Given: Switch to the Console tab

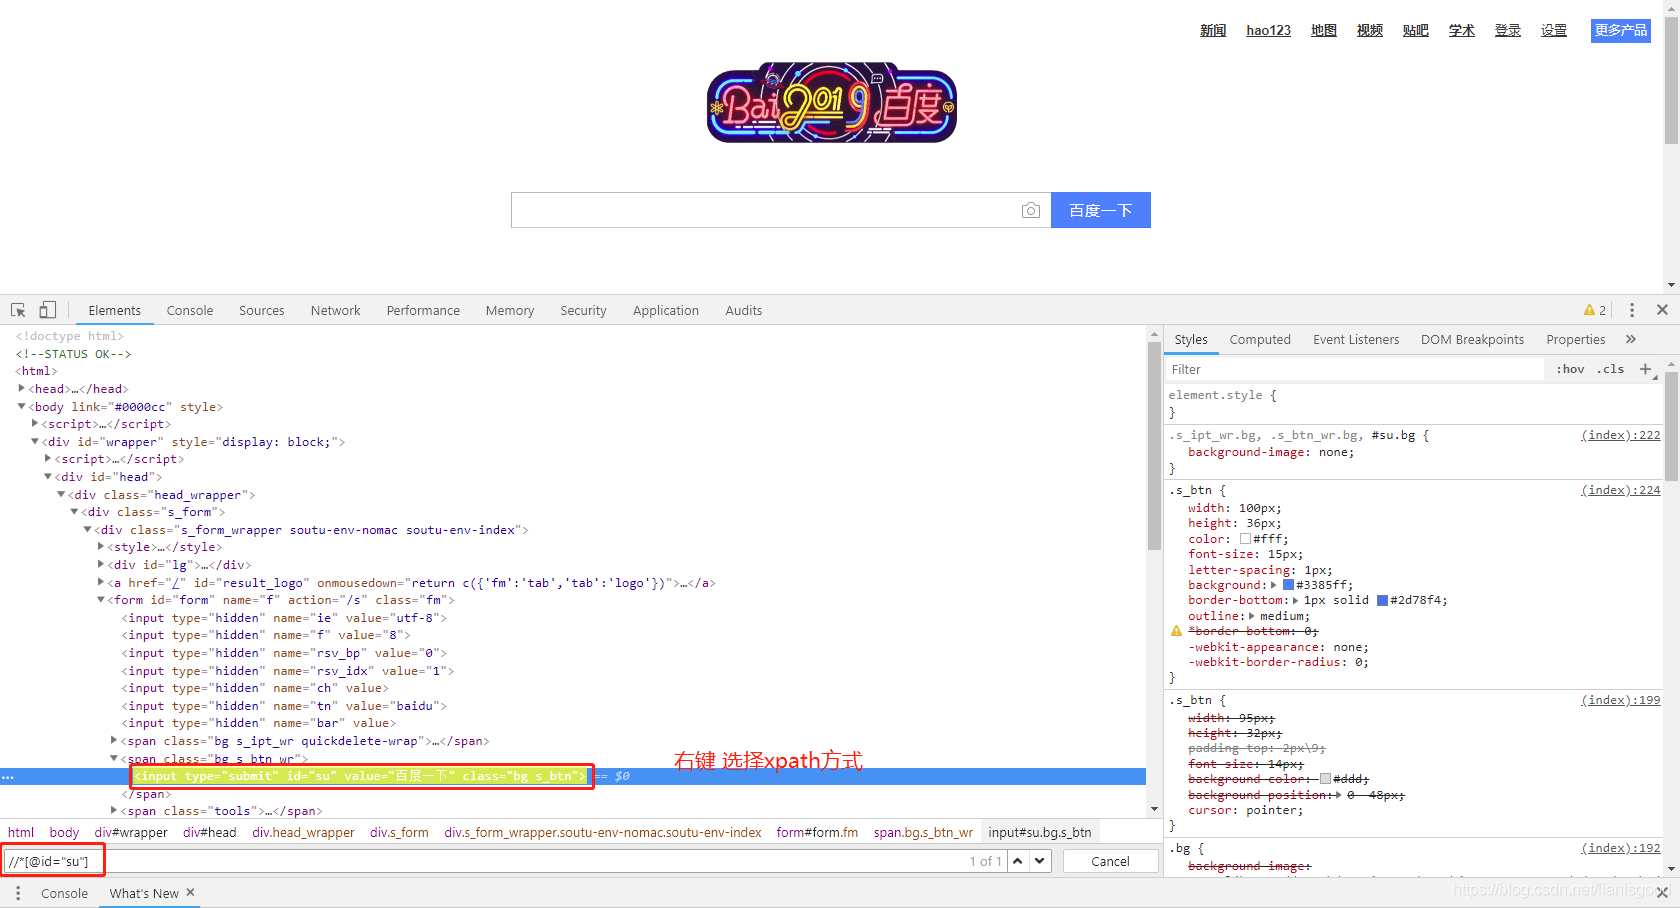Looking at the screenshot, I should tap(190, 310).
